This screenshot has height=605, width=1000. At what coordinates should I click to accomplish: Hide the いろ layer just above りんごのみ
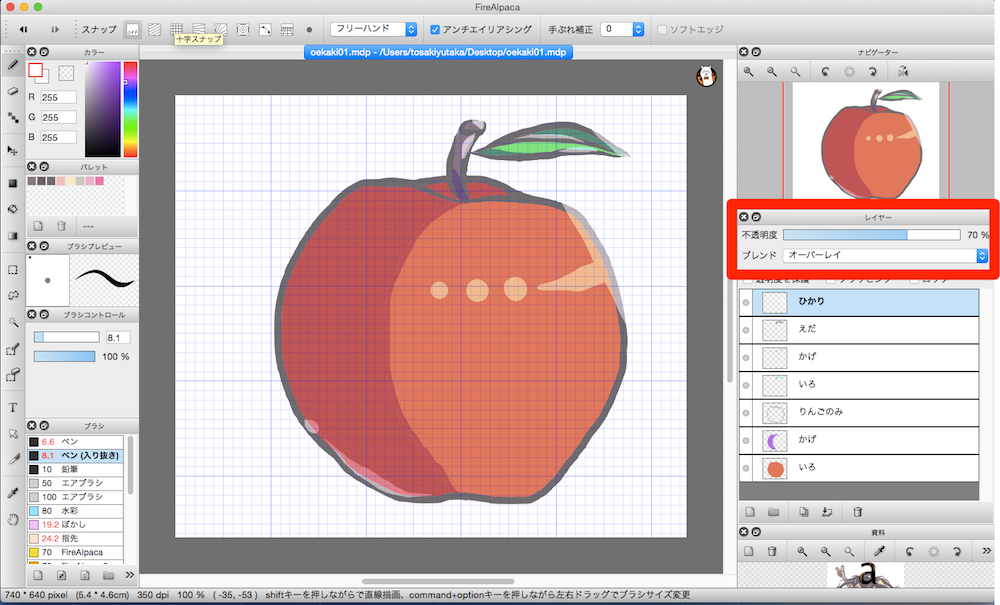click(746, 385)
